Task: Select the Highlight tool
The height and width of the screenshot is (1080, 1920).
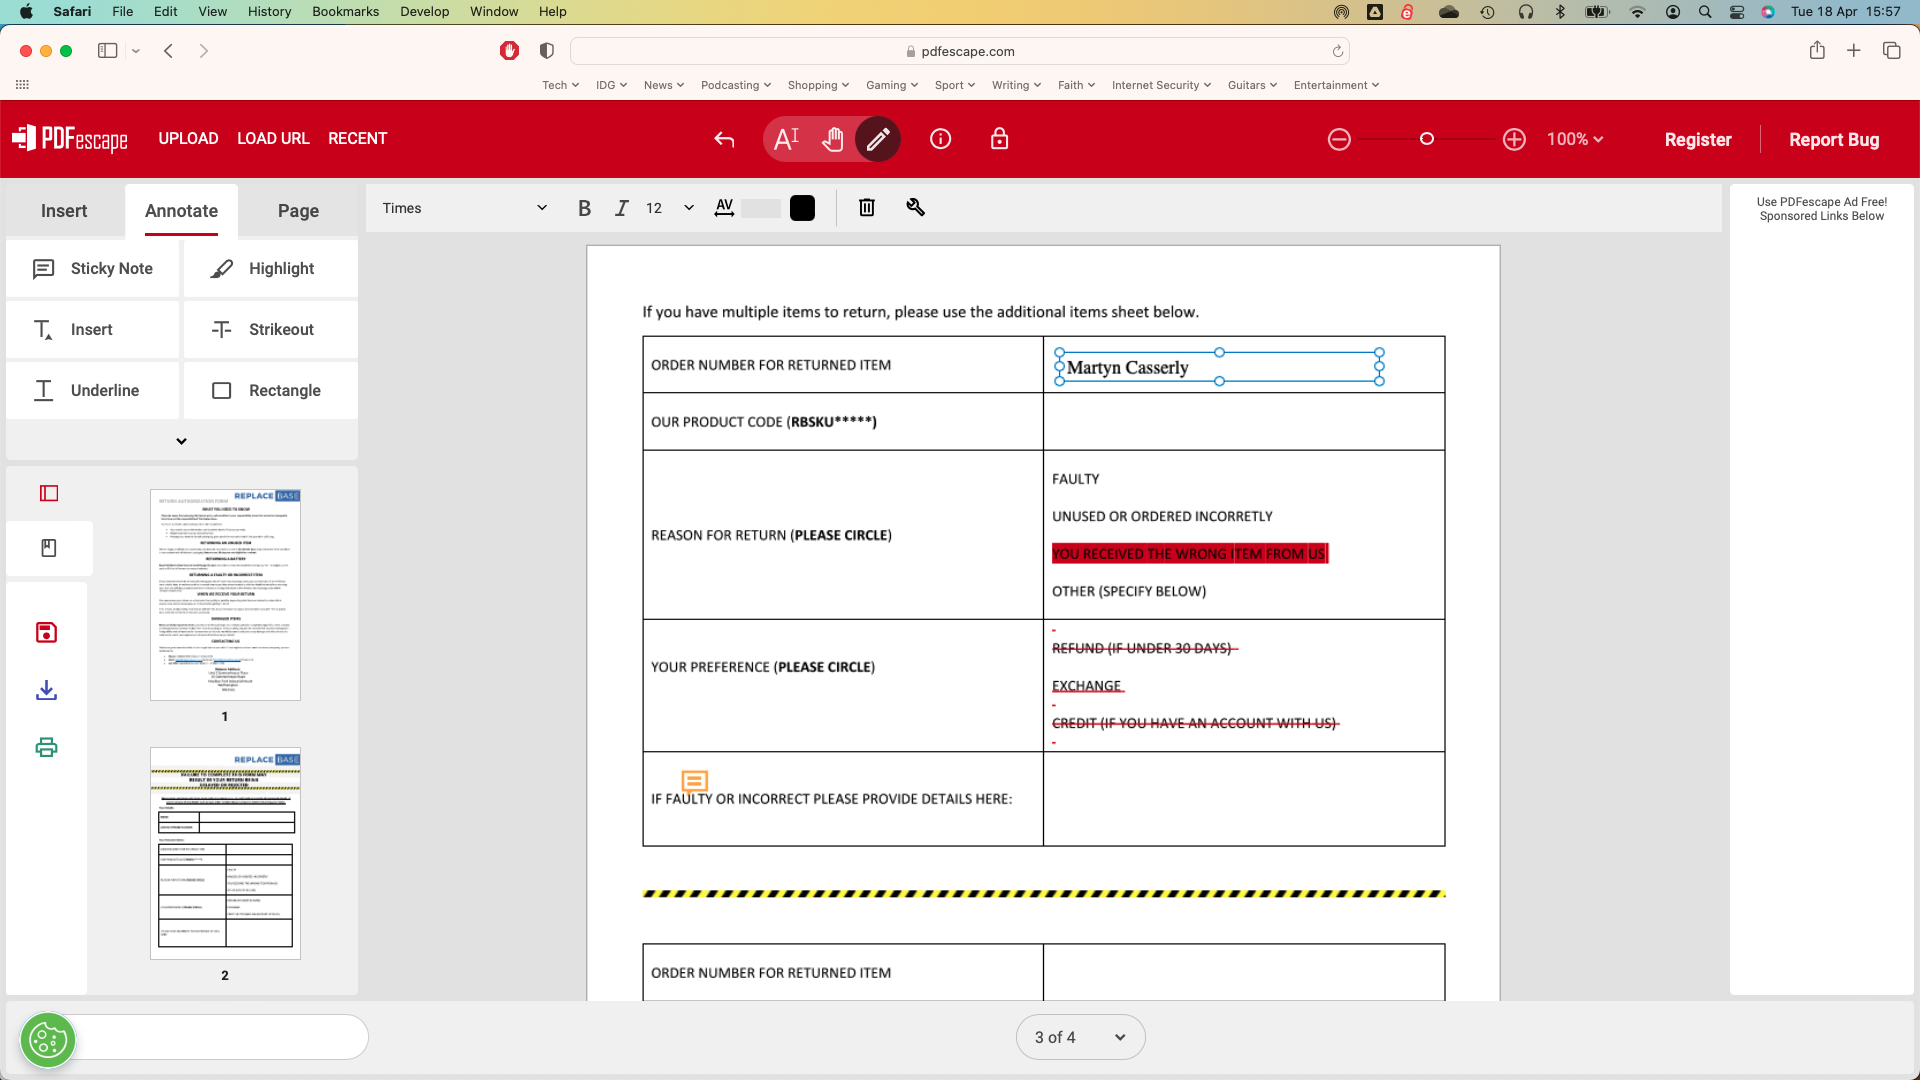Action: coord(270,268)
